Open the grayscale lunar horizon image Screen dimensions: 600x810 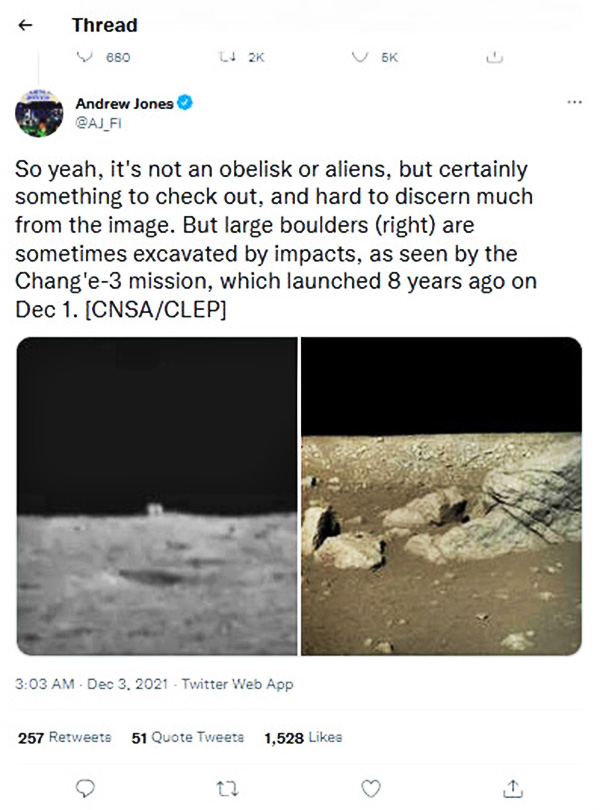click(157, 496)
